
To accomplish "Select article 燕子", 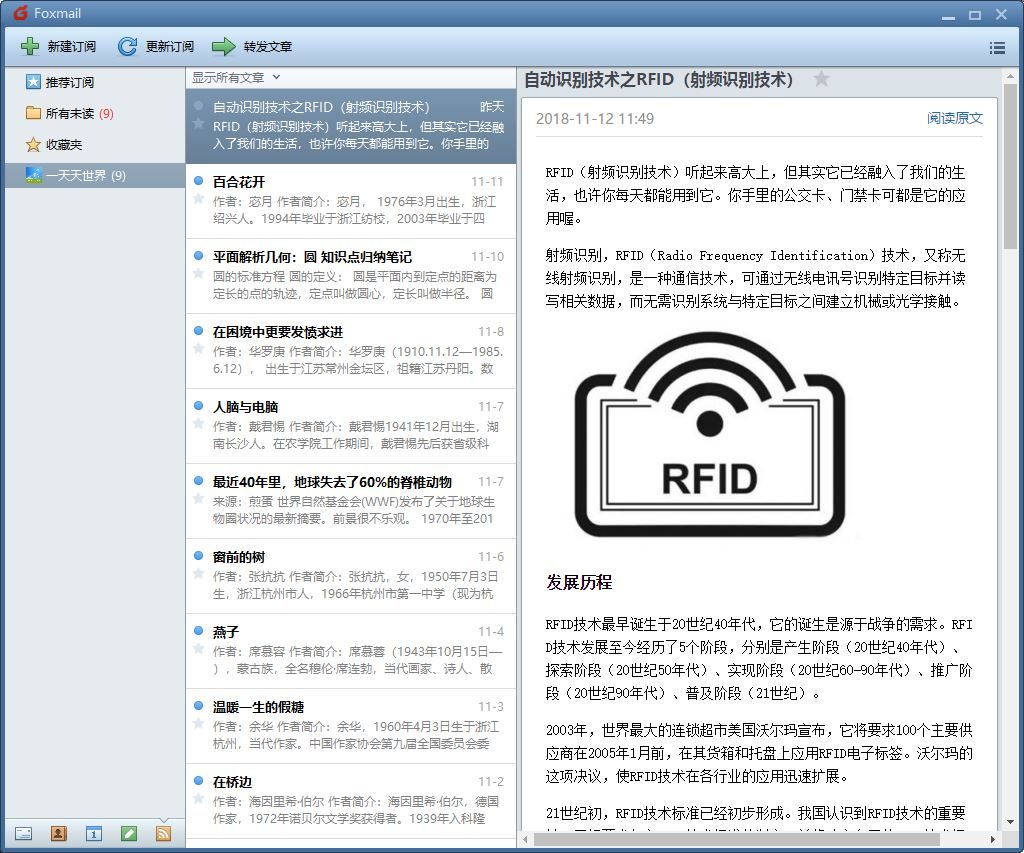I will tap(351, 652).
